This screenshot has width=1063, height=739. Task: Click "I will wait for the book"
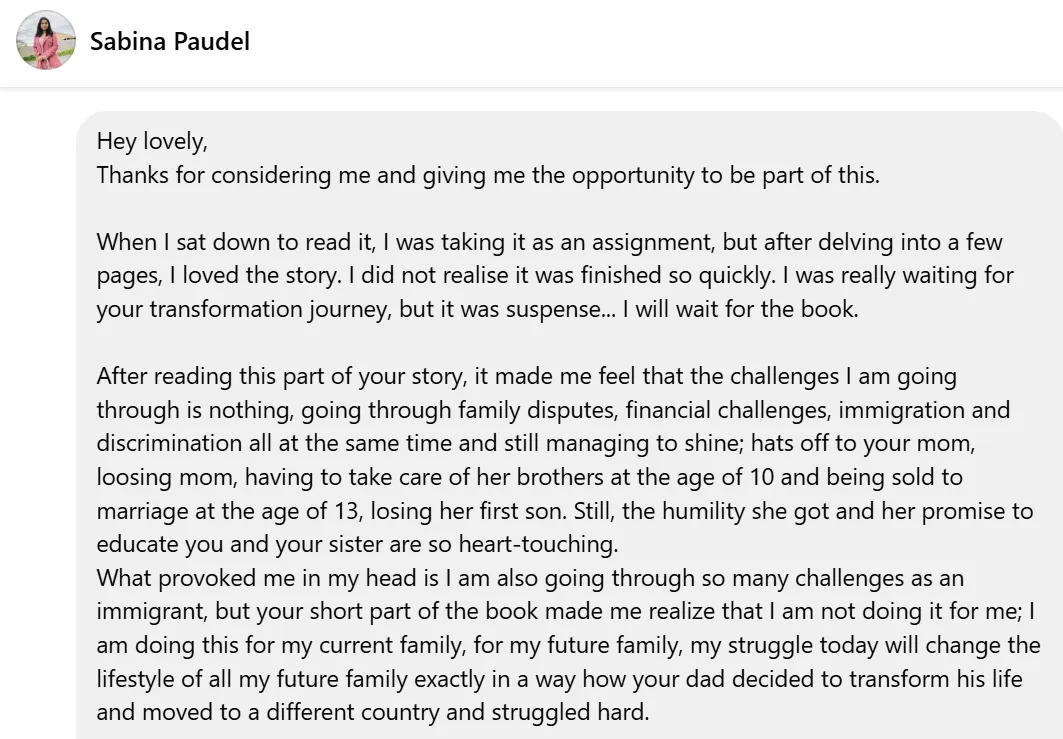tap(740, 309)
